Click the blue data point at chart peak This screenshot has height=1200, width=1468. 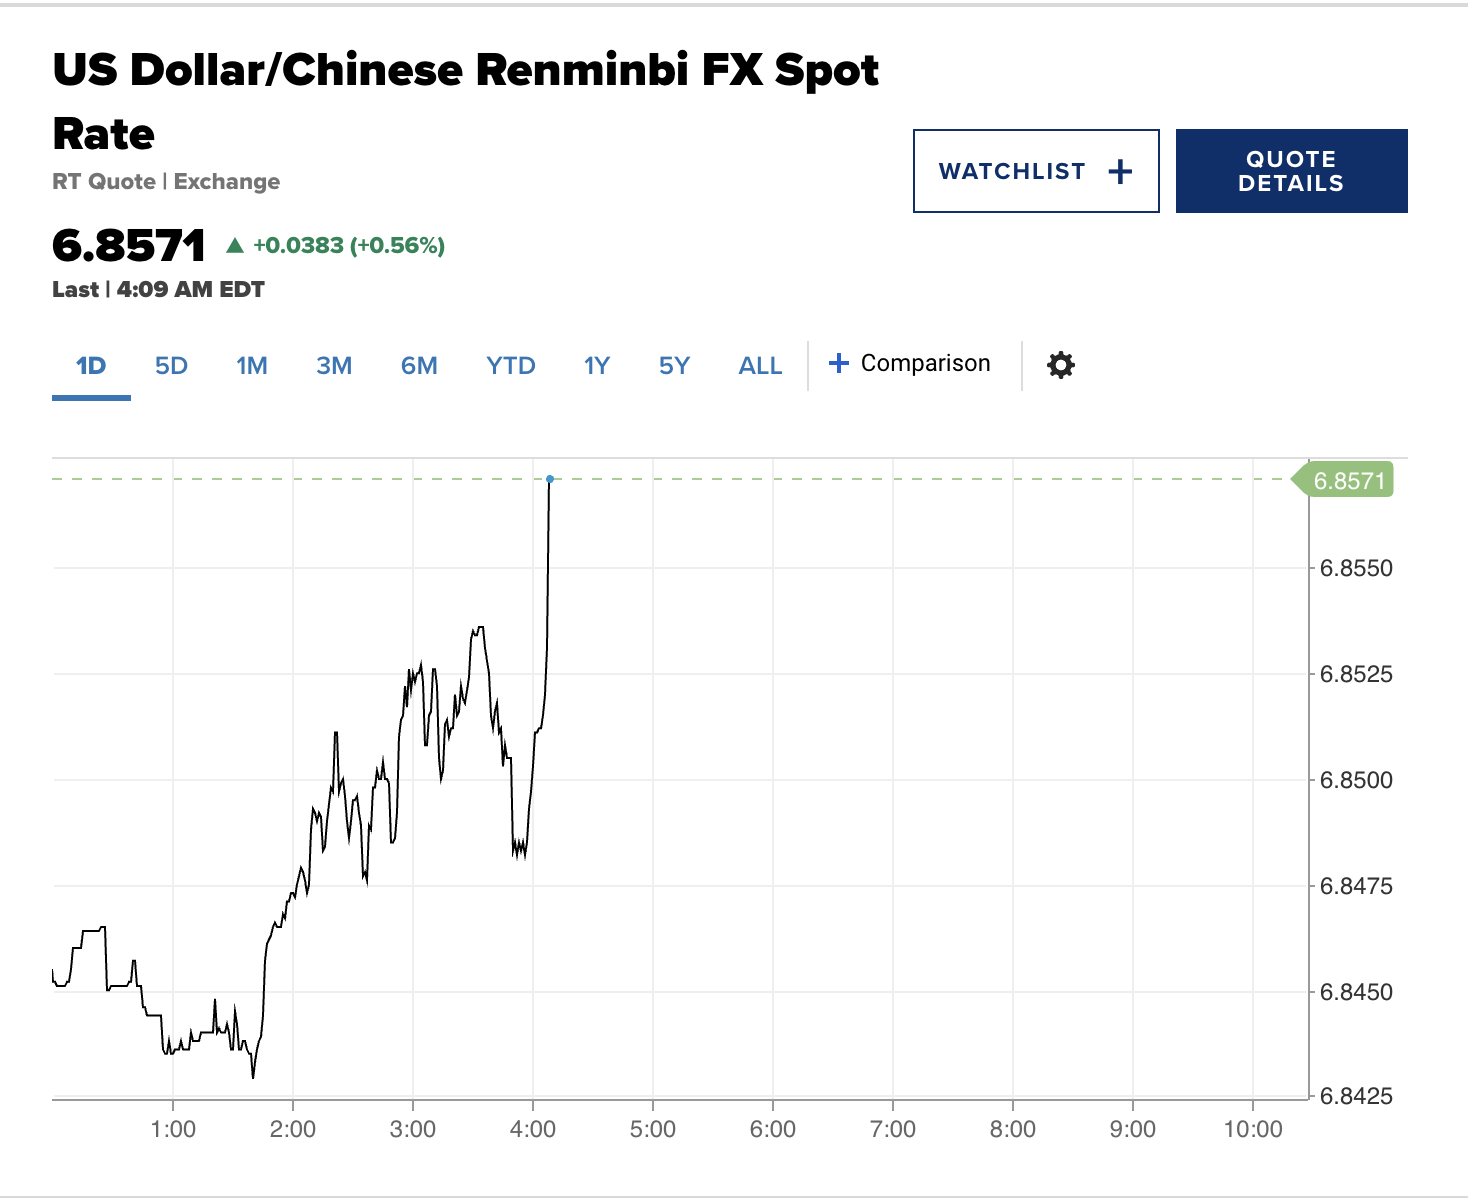(549, 479)
